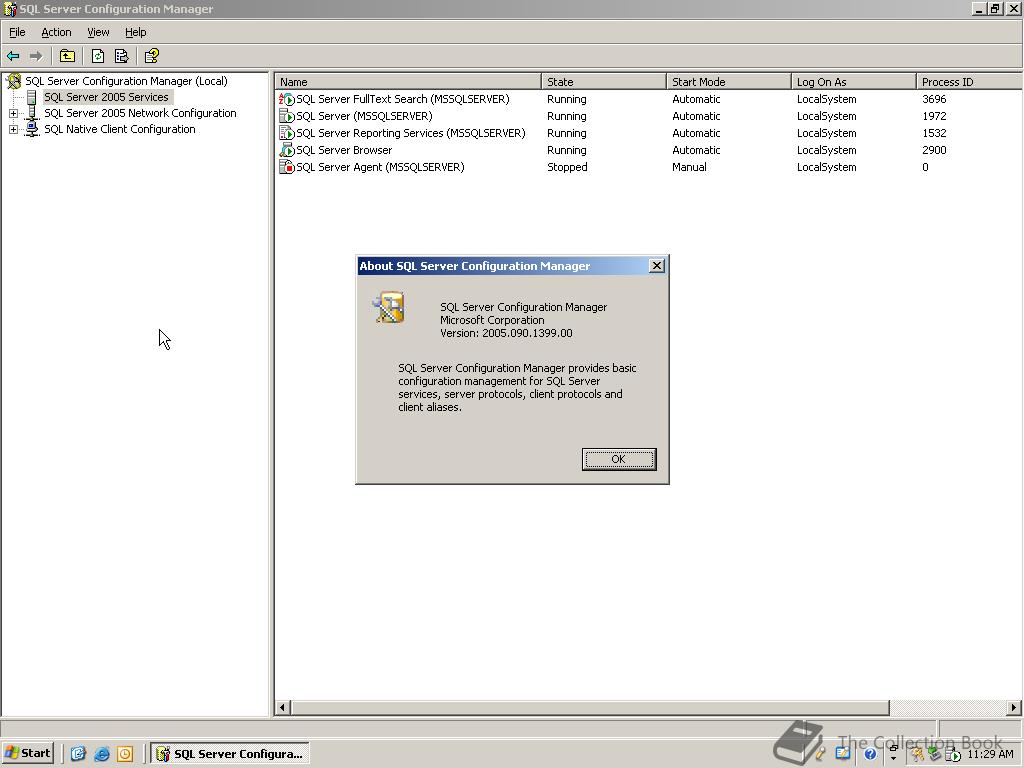Sort by the Process ID column header
1024x768 pixels.
969,82
